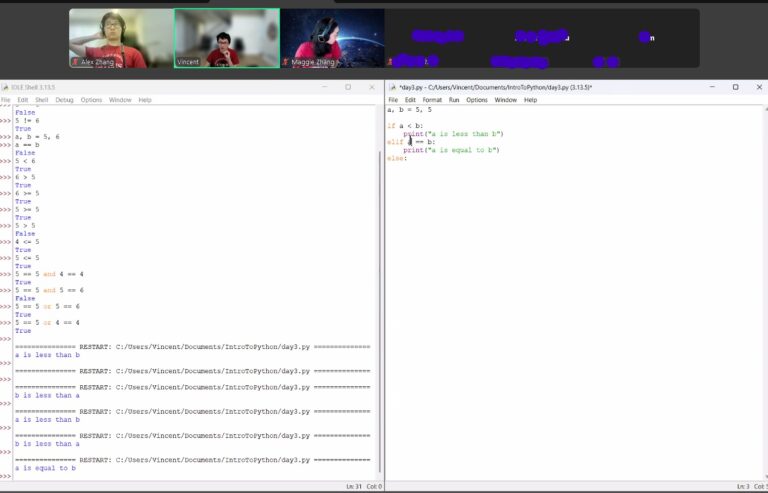The width and height of the screenshot is (768, 493).
Task: Click the shell line '5 == 5 and 5 == 6'
Action: [x=49, y=290]
